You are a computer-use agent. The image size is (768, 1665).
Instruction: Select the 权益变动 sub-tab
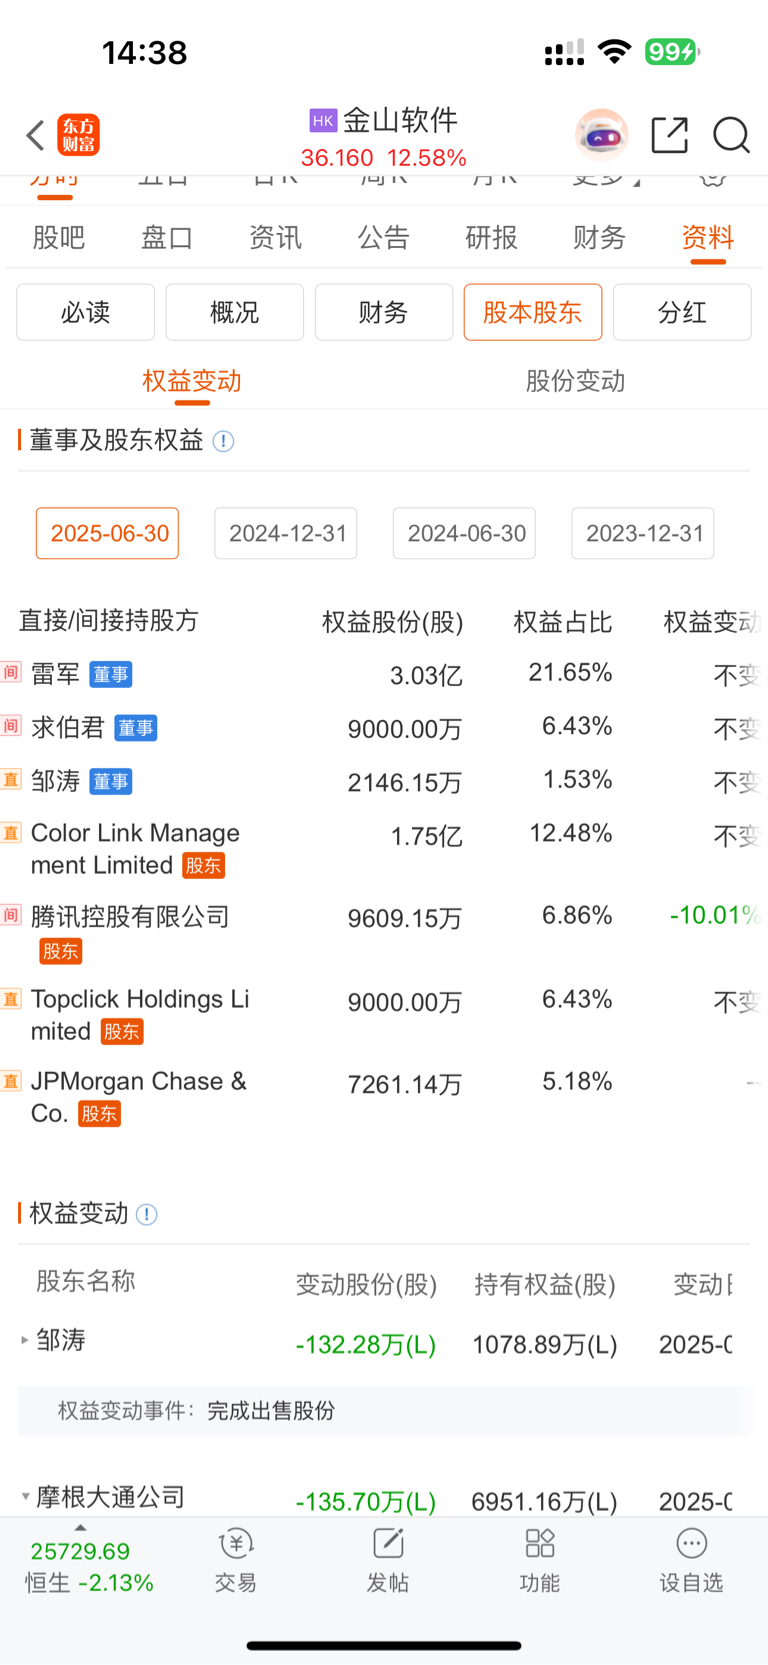click(192, 381)
